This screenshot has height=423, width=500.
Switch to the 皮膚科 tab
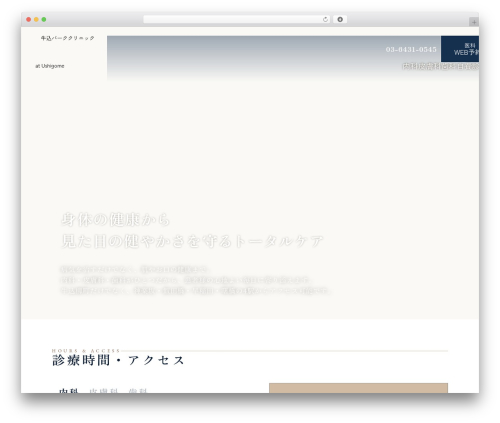pyautogui.click(x=104, y=391)
